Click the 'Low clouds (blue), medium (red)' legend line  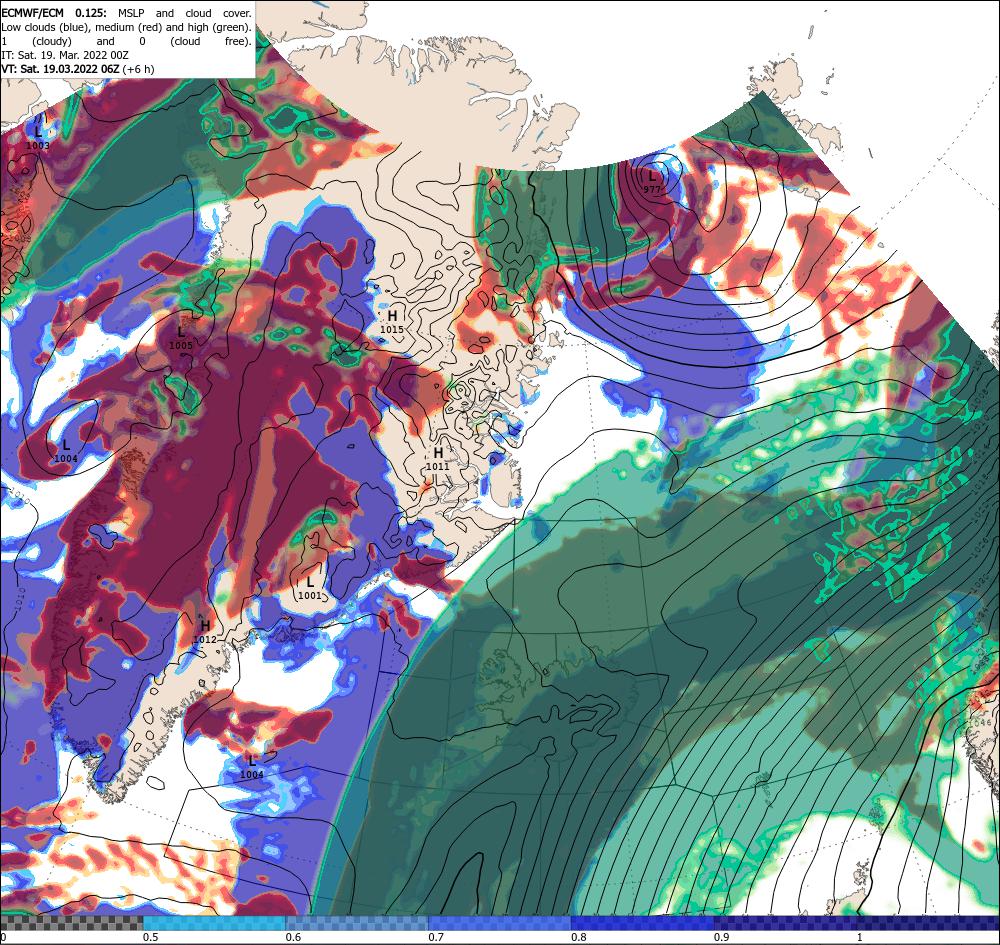[126, 27]
